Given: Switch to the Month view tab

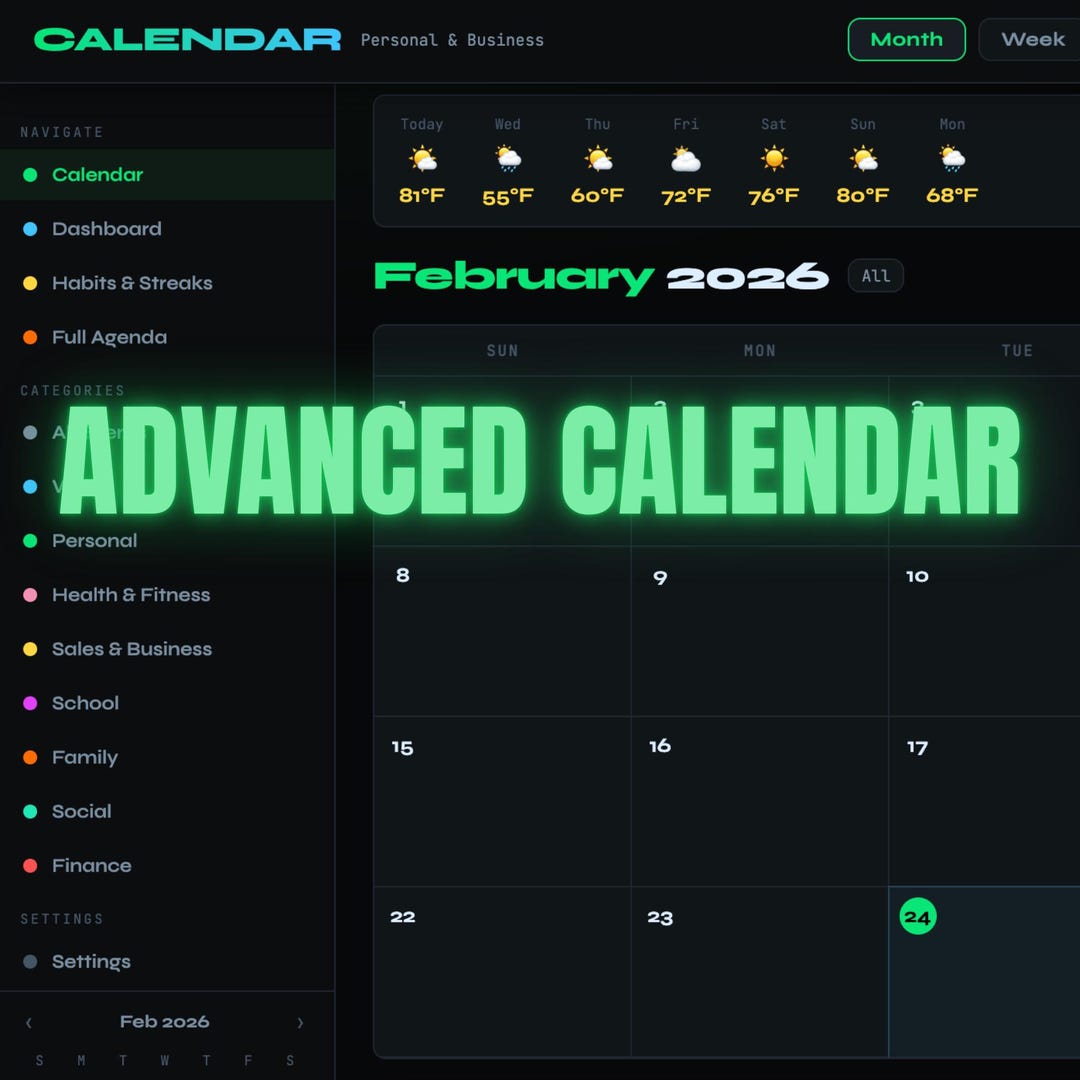Looking at the screenshot, I should click(x=906, y=39).
